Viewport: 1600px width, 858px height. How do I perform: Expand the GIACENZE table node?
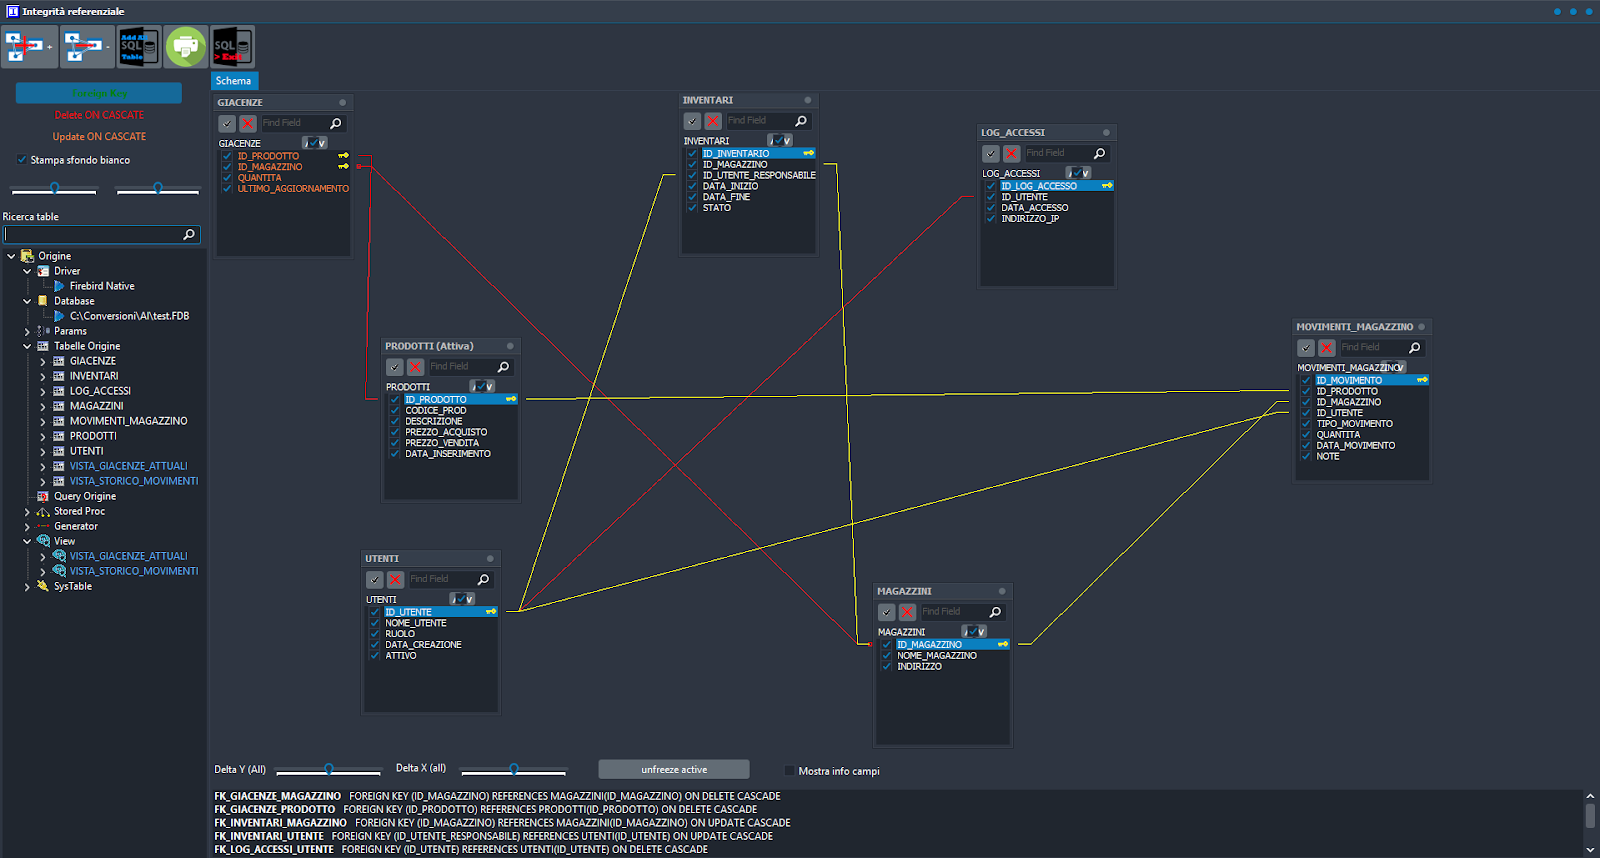[43, 361]
